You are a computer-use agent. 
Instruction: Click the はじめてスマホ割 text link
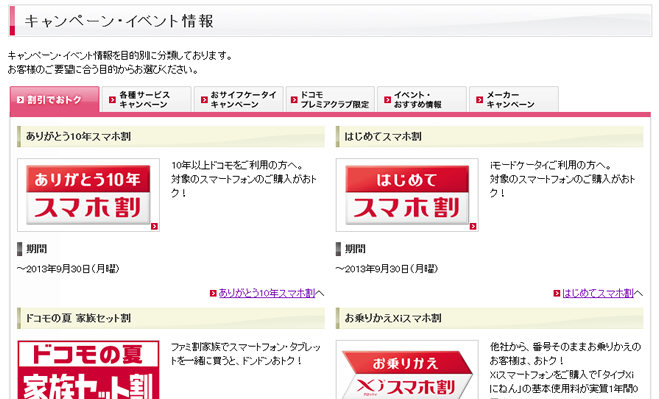tap(598, 293)
